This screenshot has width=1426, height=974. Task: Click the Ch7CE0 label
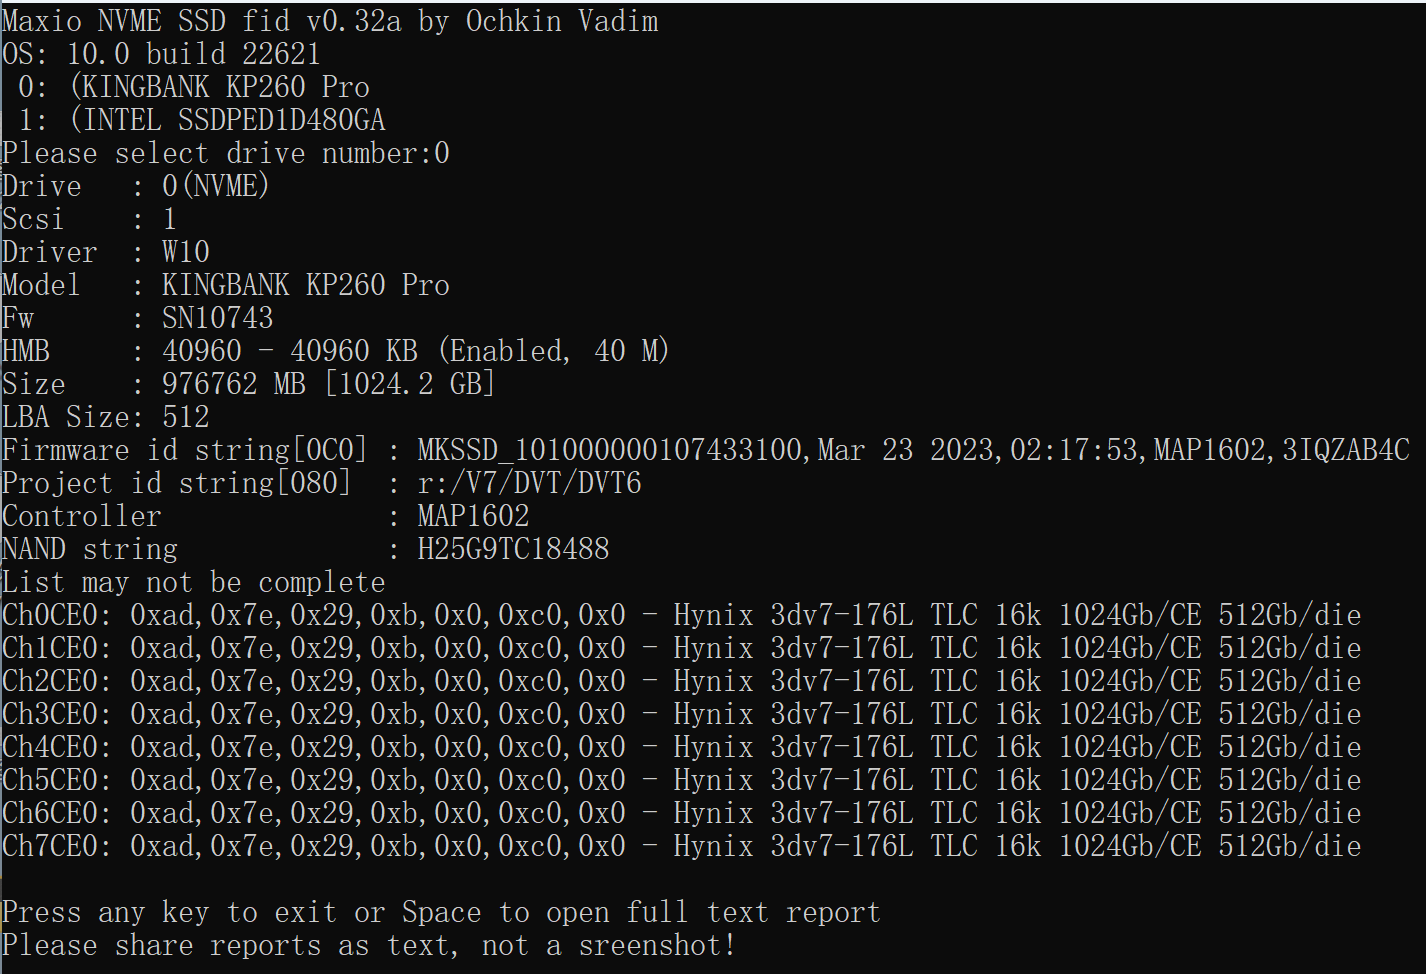pos(56,846)
